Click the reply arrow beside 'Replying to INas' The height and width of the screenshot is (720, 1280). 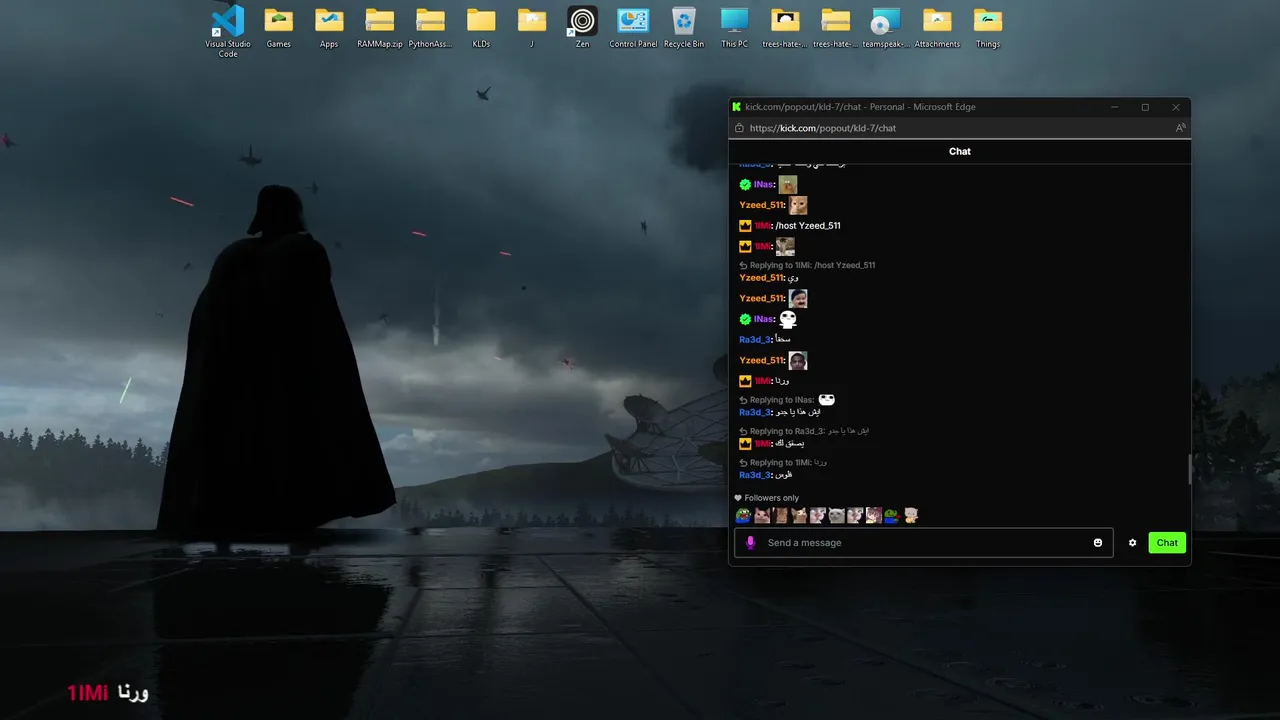coord(743,400)
